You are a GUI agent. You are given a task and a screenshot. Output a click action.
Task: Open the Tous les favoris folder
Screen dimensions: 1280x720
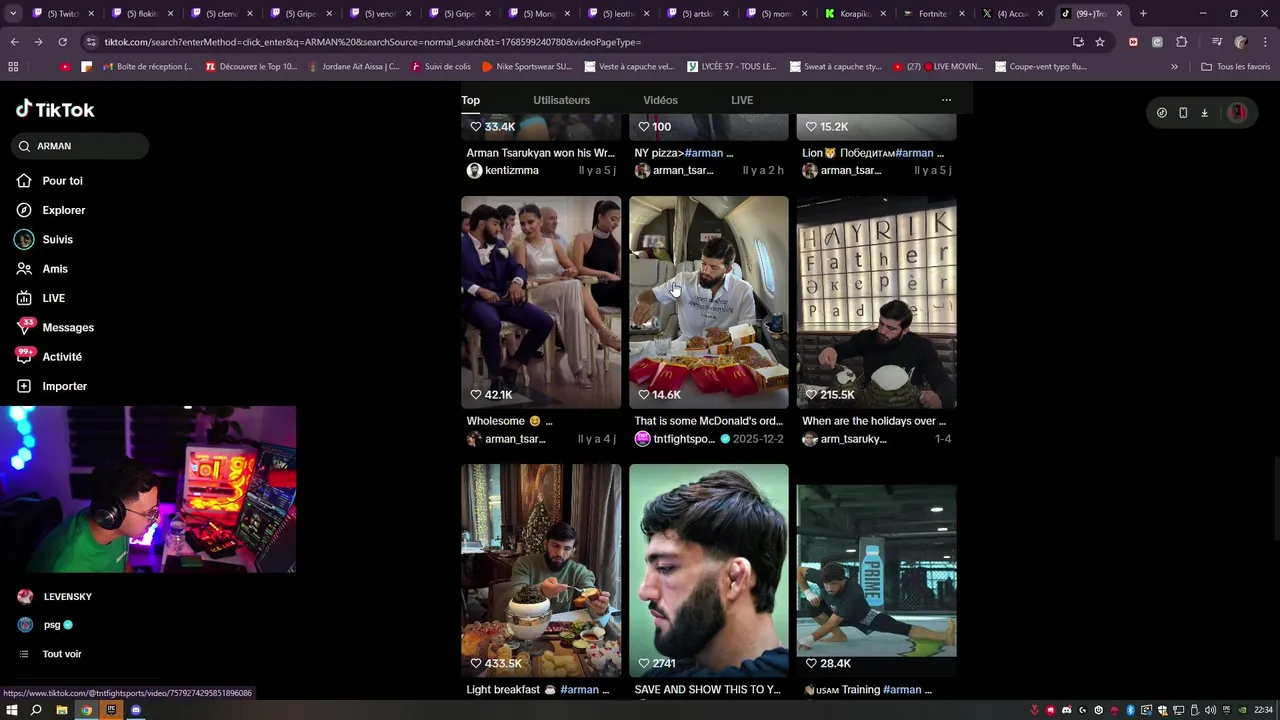[1235, 66]
